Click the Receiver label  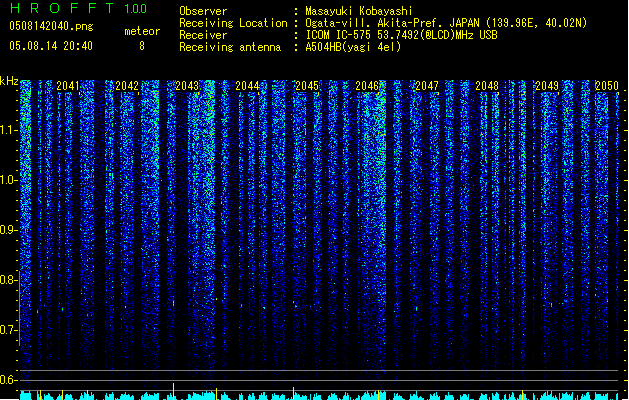(203, 35)
